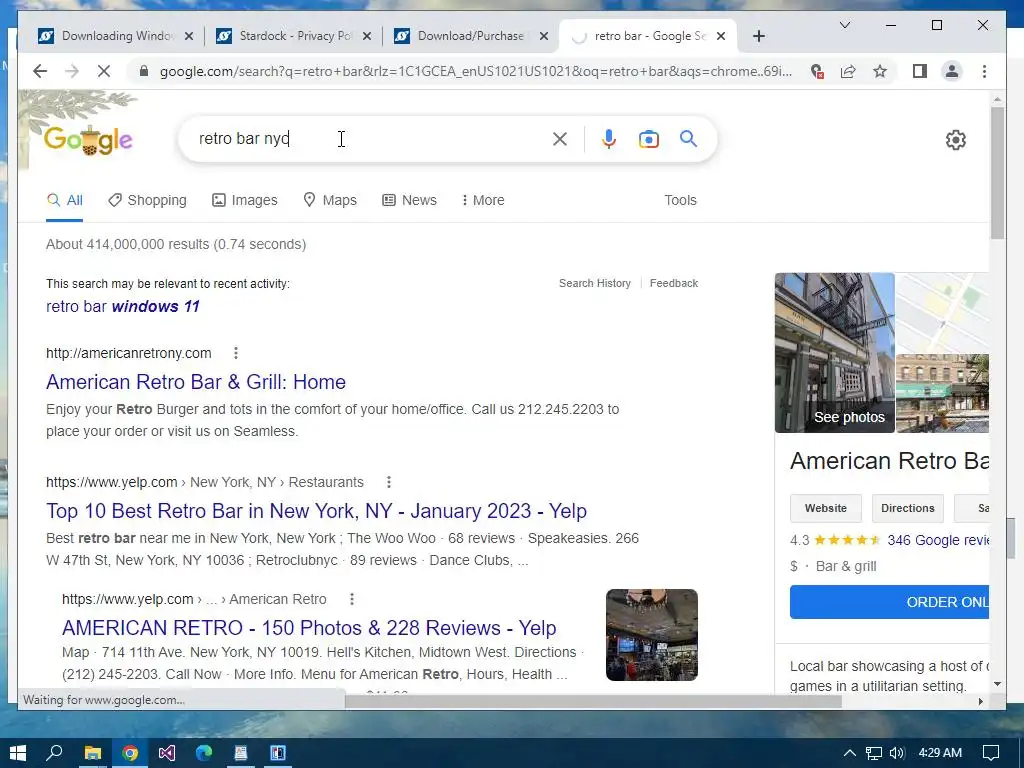Close the Stardock Privacy tab
This screenshot has width=1024, height=768.
367,36
